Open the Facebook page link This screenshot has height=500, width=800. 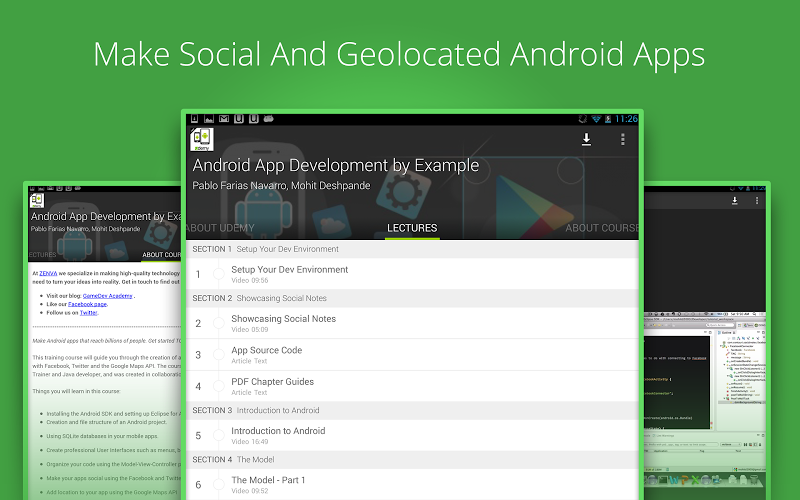tap(87, 304)
